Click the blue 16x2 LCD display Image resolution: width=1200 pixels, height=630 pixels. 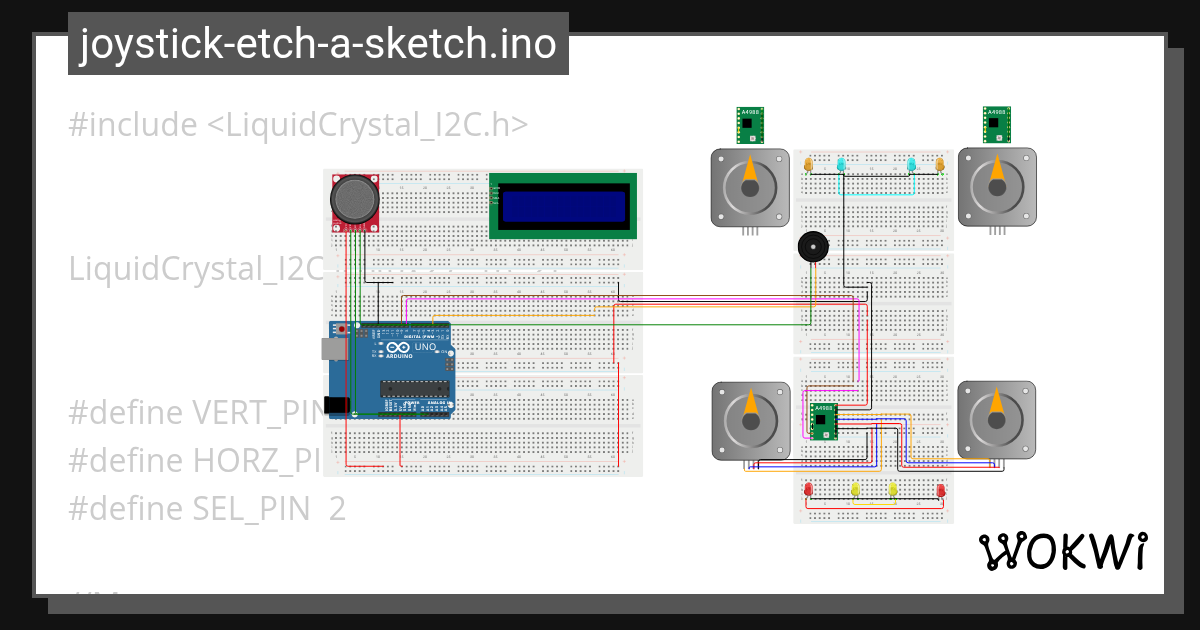[562, 205]
